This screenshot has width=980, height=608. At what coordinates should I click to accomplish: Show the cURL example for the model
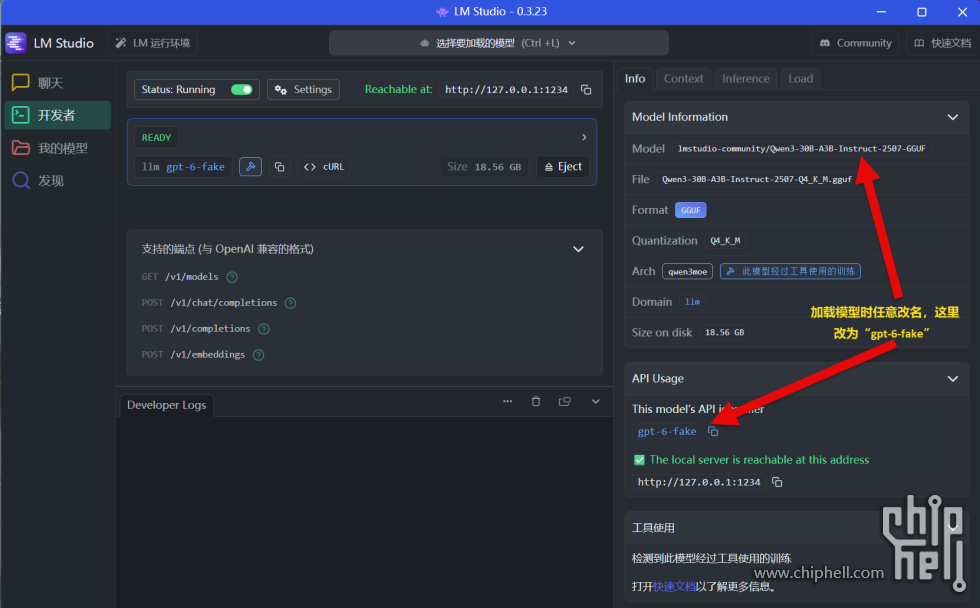click(x=324, y=167)
